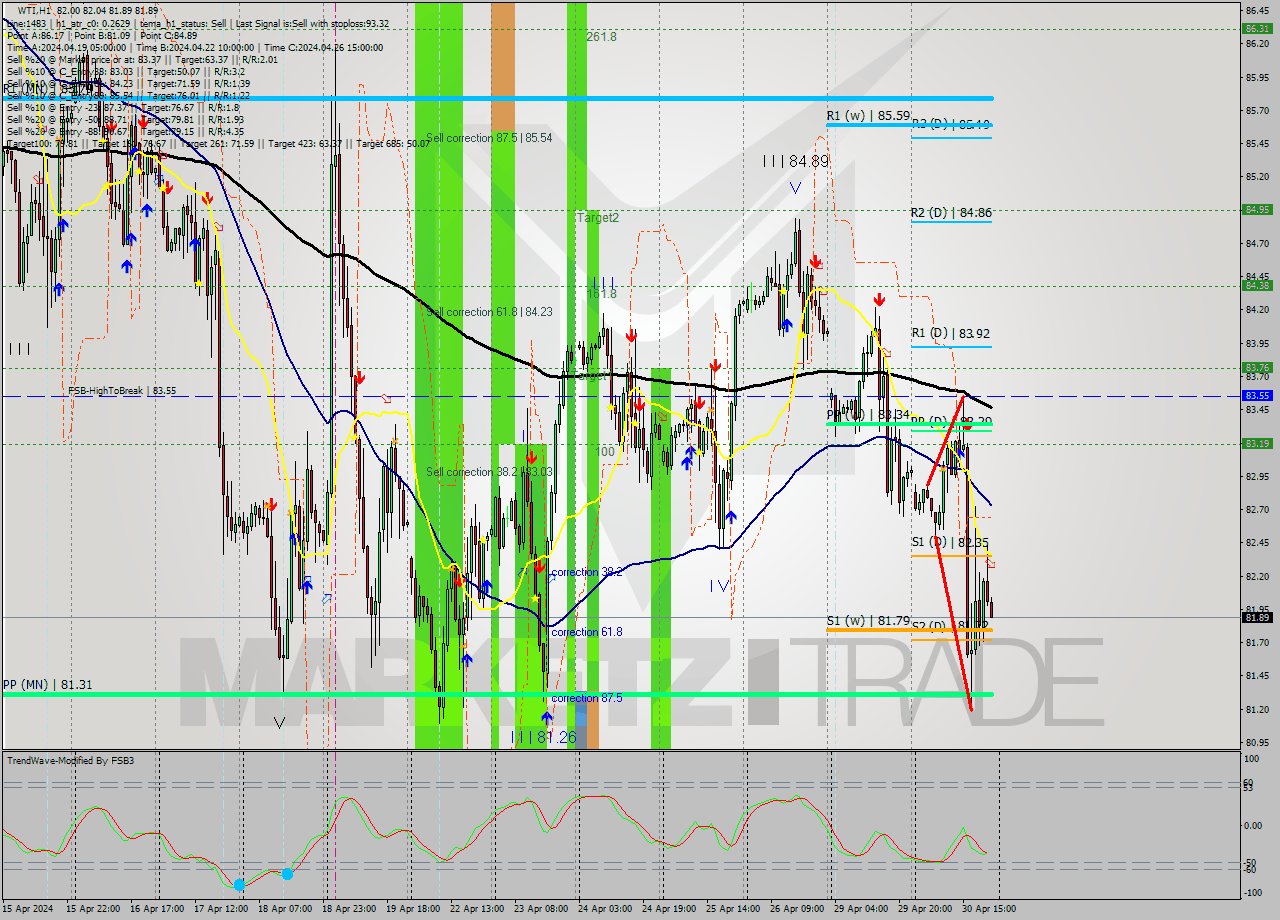Click the 'Last Signal is:Sell with stoploss:93.32' line
The width and height of the screenshot is (1280, 920).
coord(311,23)
